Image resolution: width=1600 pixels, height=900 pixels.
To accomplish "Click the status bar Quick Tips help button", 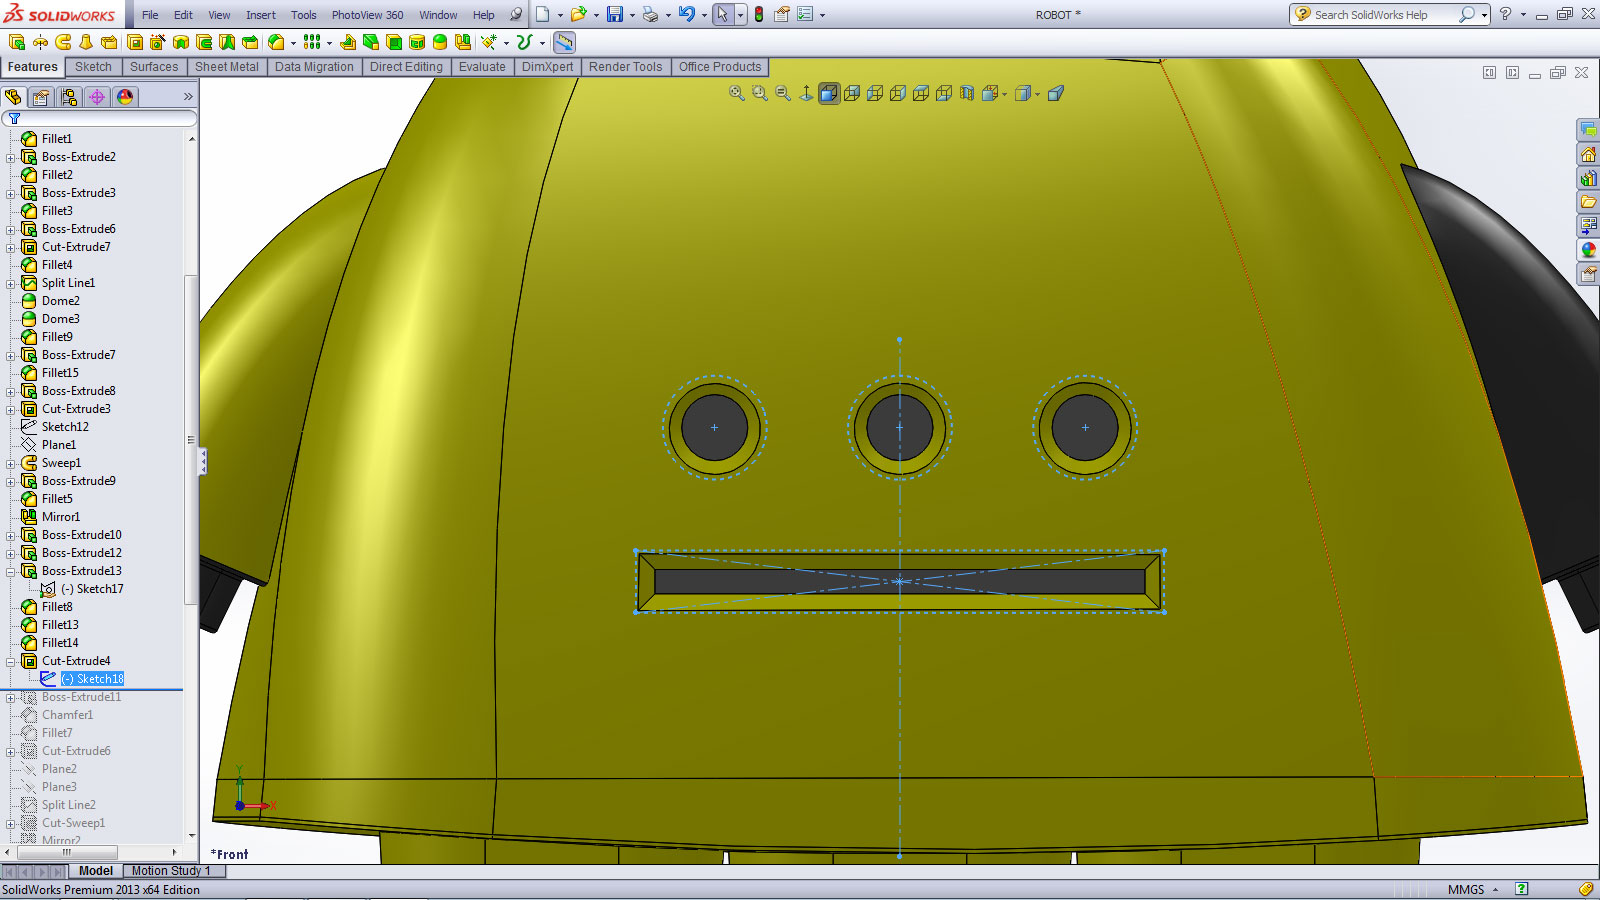I will [x=1521, y=889].
